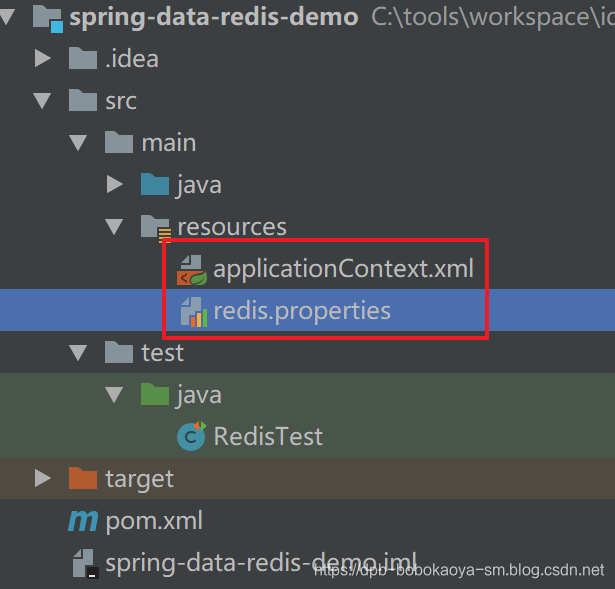
Task: Expand the .idea folder arrow
Action: pyautogui.click(x=42, y=58)
